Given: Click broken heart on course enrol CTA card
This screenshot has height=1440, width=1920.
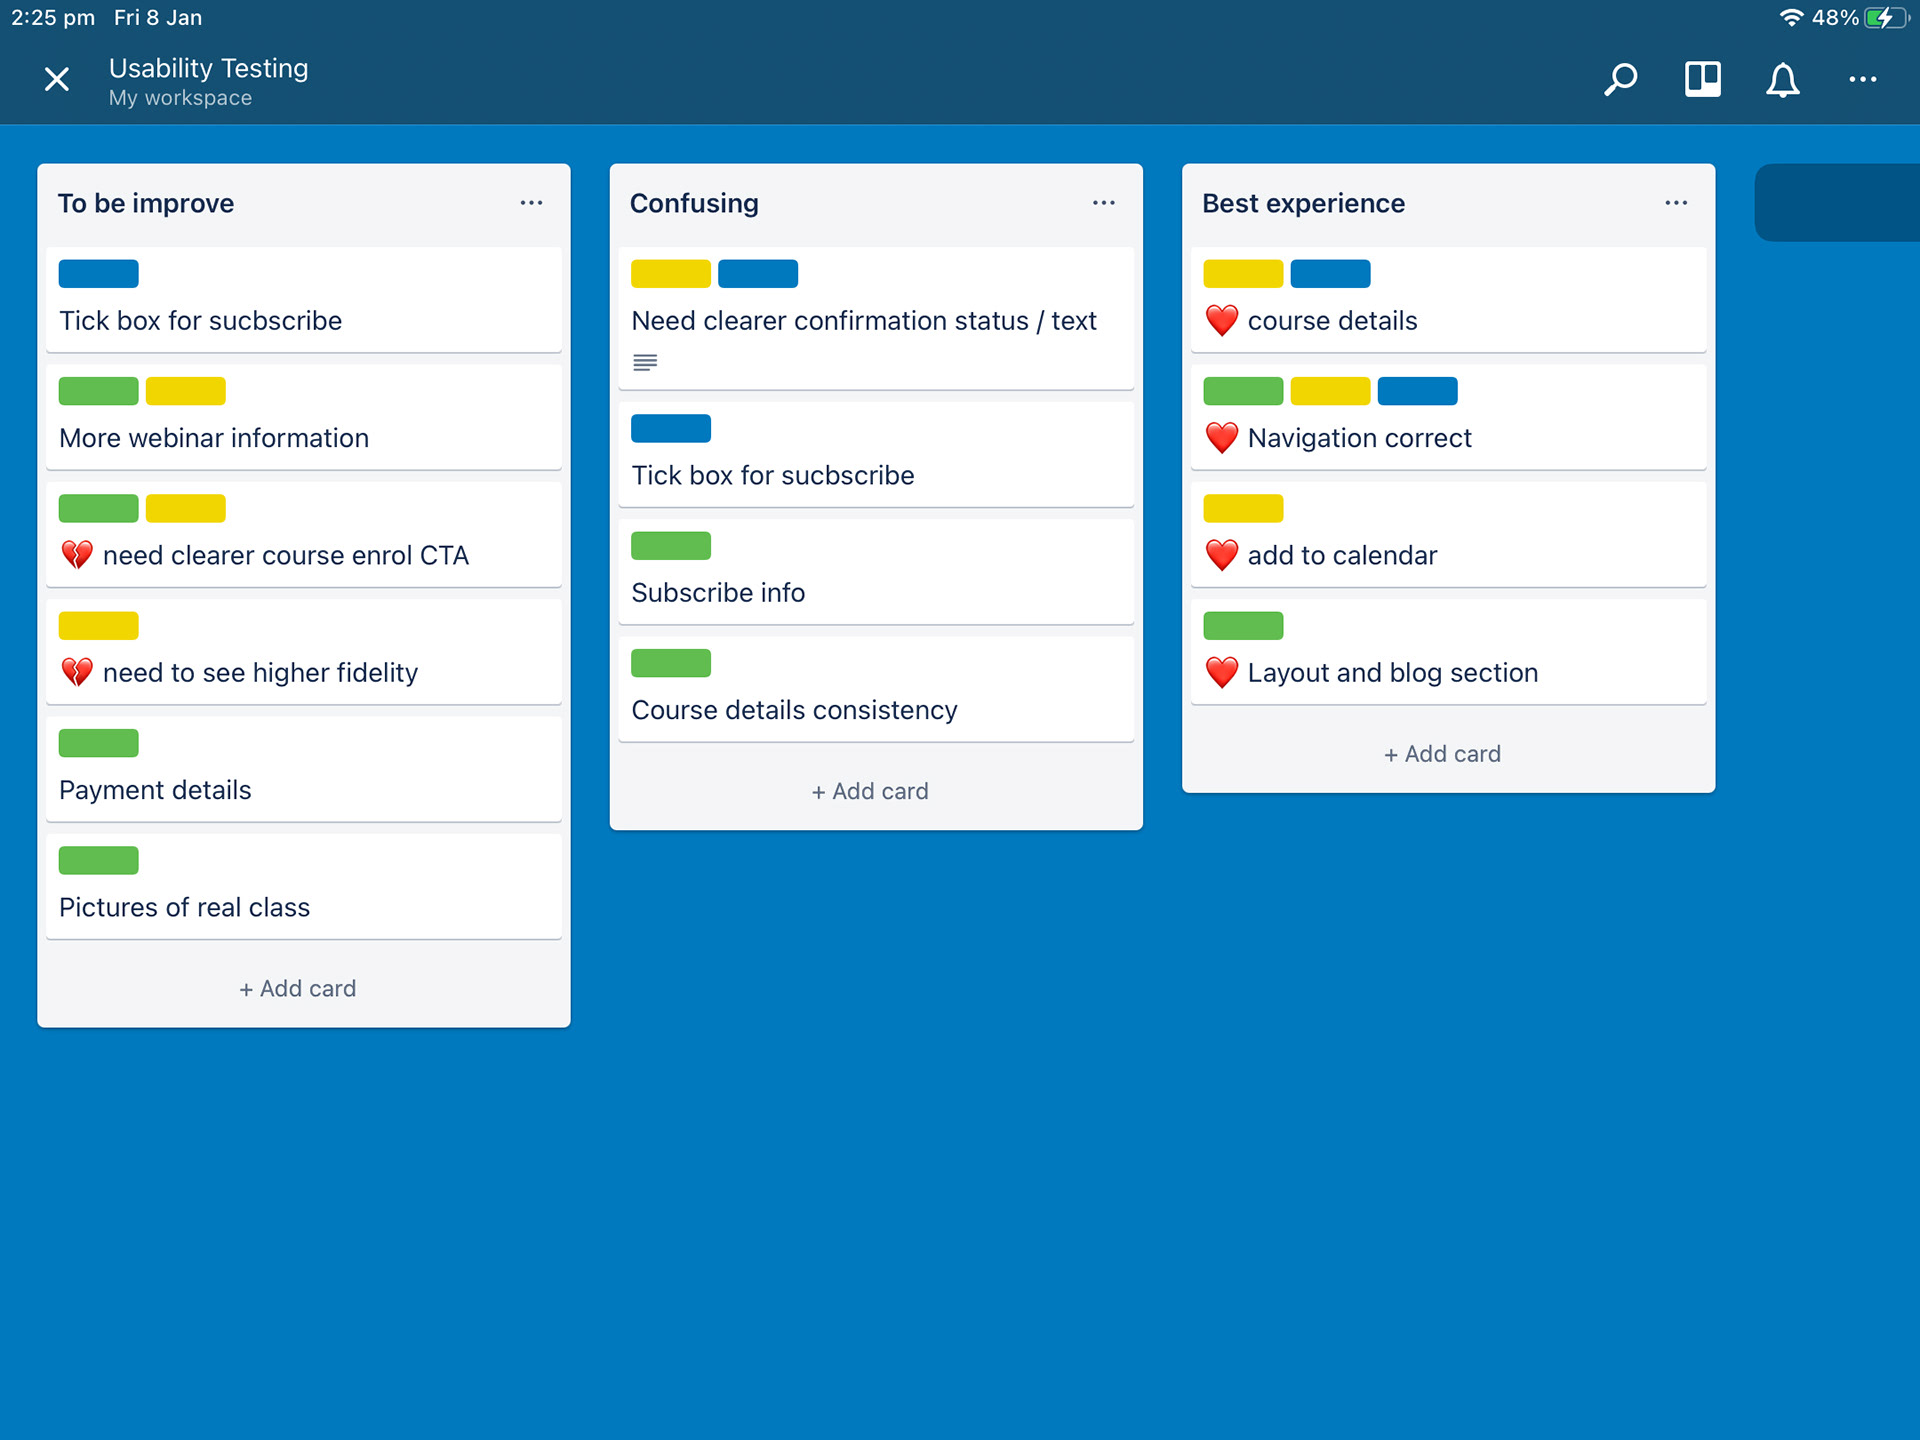Looking at the screenshot, I should (x=77, y=555).
